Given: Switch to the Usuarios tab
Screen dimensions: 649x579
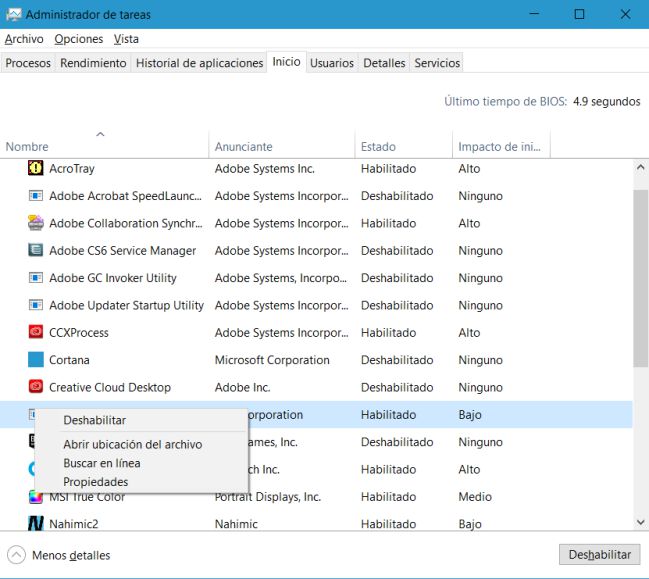Looking at the screenshot, I should (332, 63).
